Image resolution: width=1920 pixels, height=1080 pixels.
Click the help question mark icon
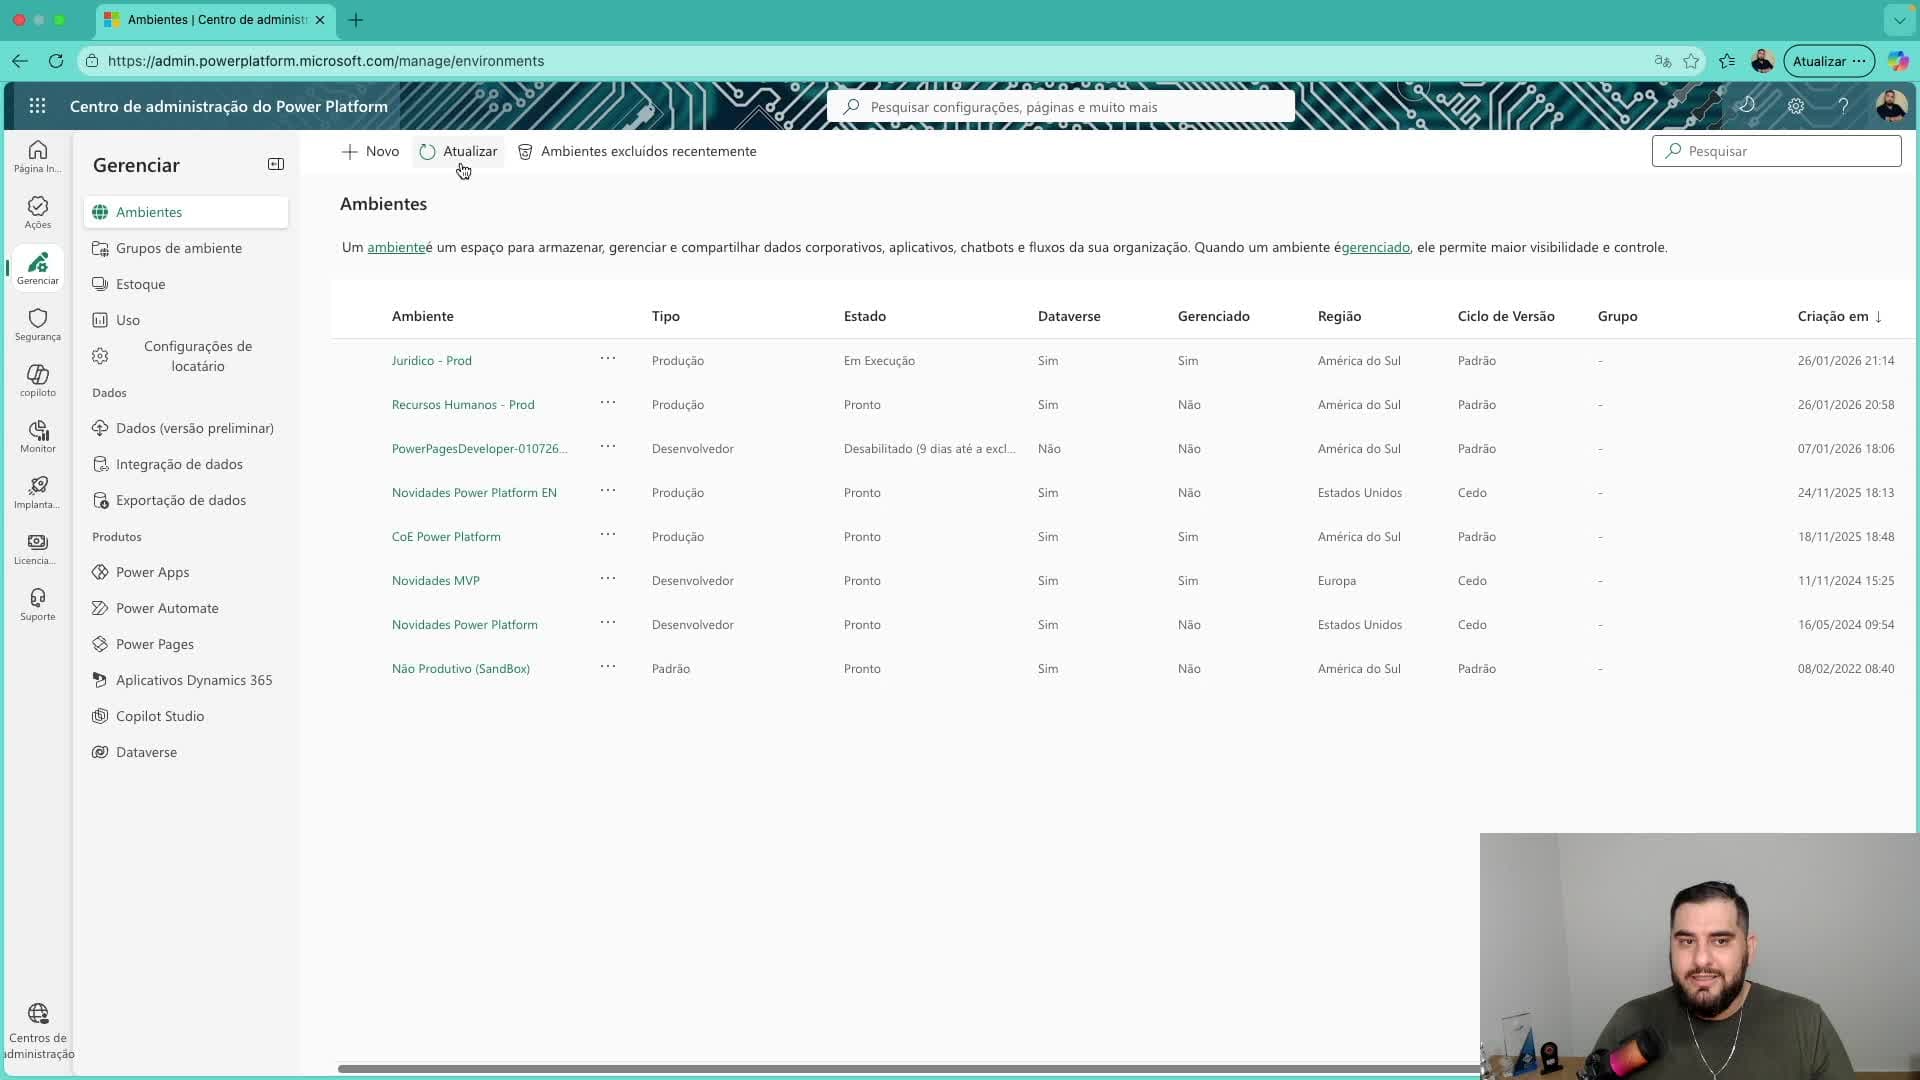(x=1843, y=106)
